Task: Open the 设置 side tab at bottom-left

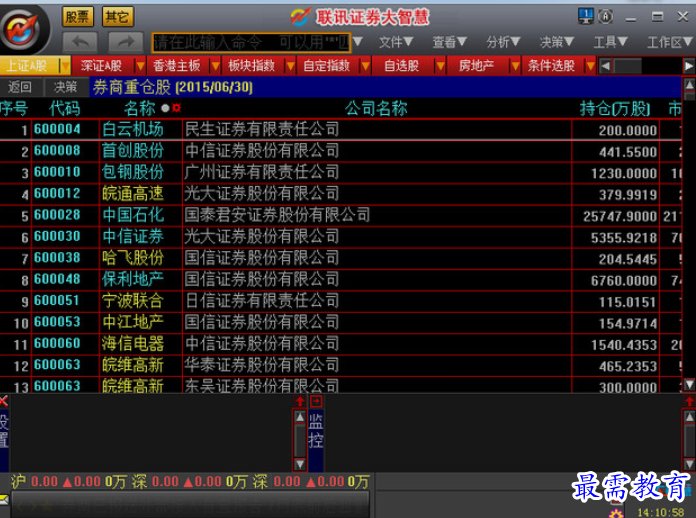Action: pyautogui.click(x=4, y=431)
